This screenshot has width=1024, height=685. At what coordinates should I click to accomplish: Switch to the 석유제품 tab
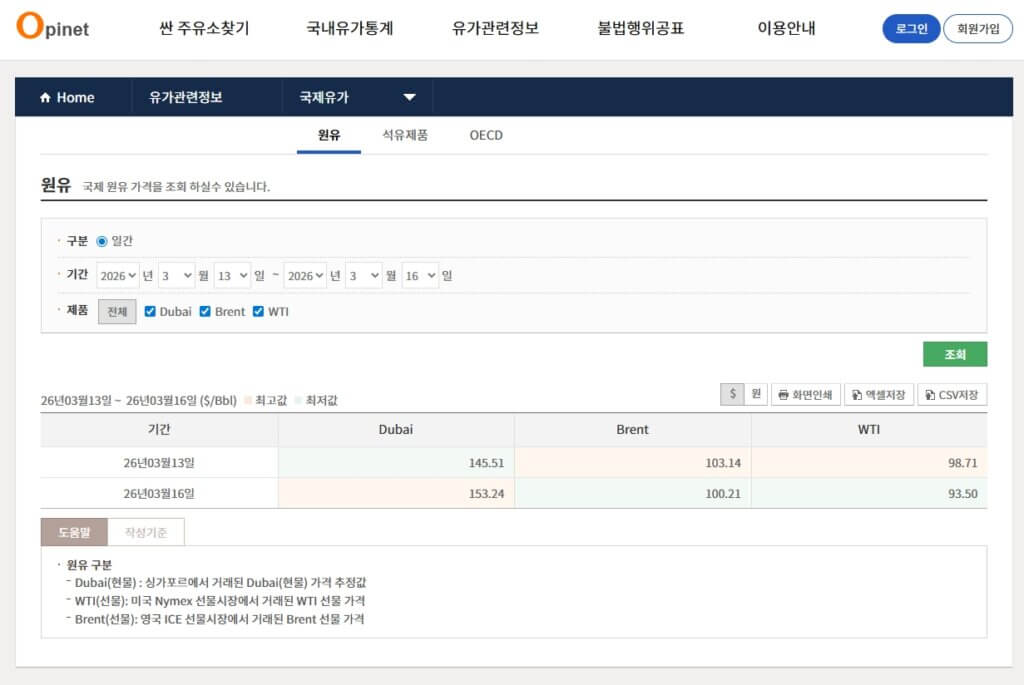pos(406,135)
